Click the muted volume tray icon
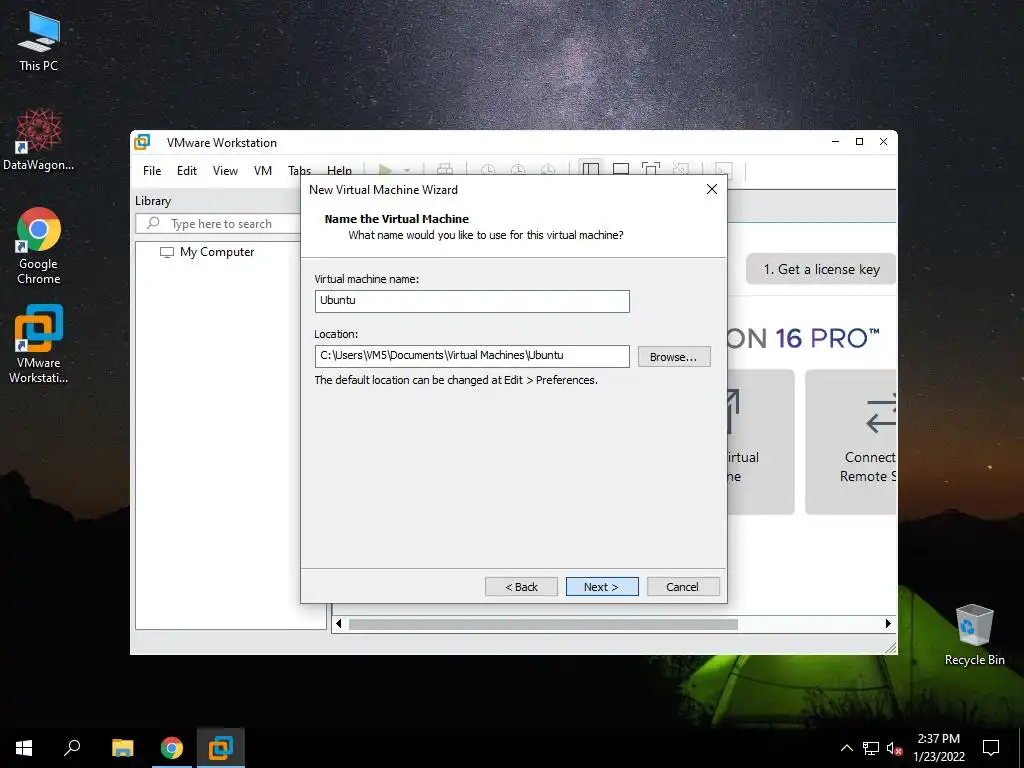Image resolution: width=1024 pixels, height=768 pixels. click(894, 748)
